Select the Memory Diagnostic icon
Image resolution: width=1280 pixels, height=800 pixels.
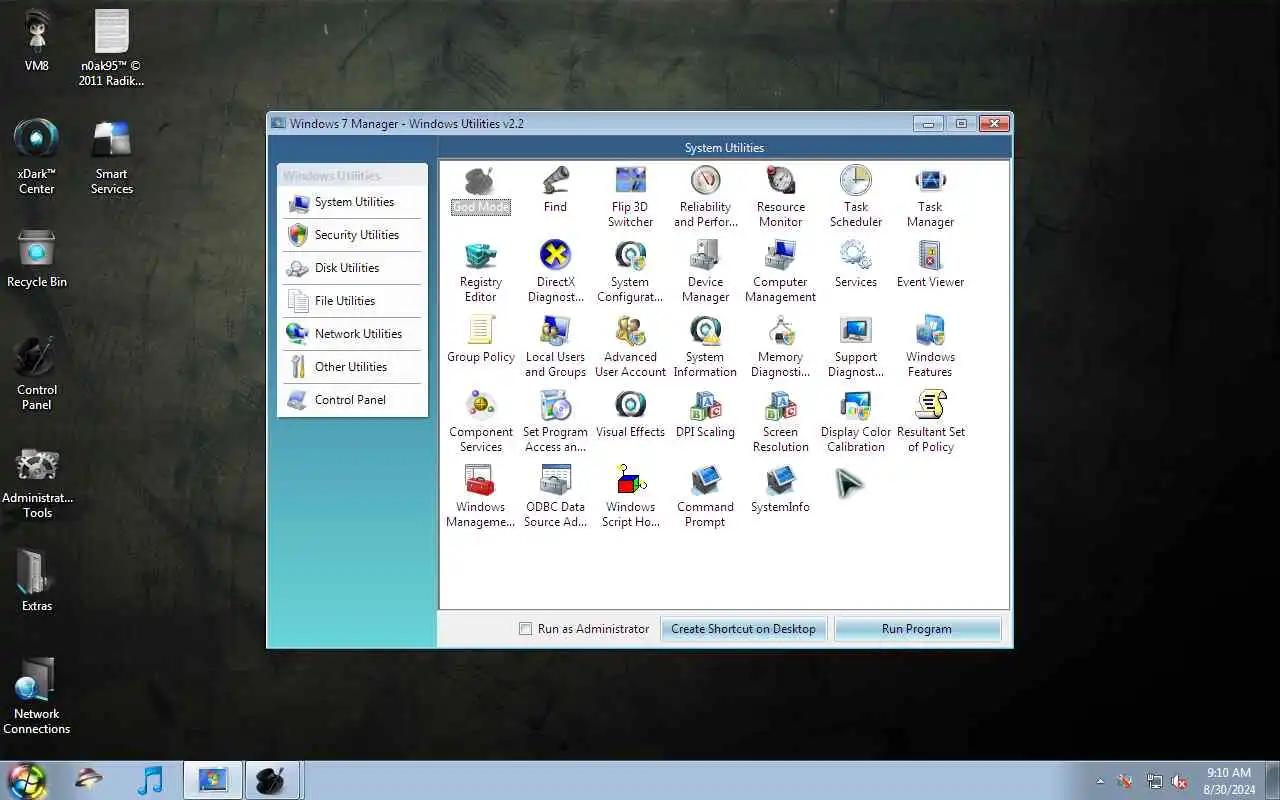tap(780, 331)
